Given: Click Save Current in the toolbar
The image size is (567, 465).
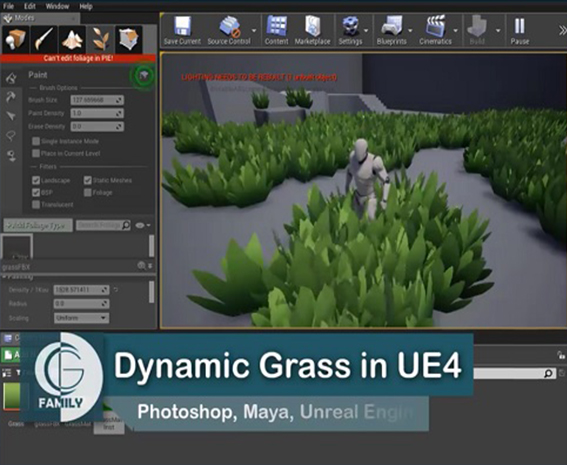Looking at the screenshot, I should pos(182,31).
